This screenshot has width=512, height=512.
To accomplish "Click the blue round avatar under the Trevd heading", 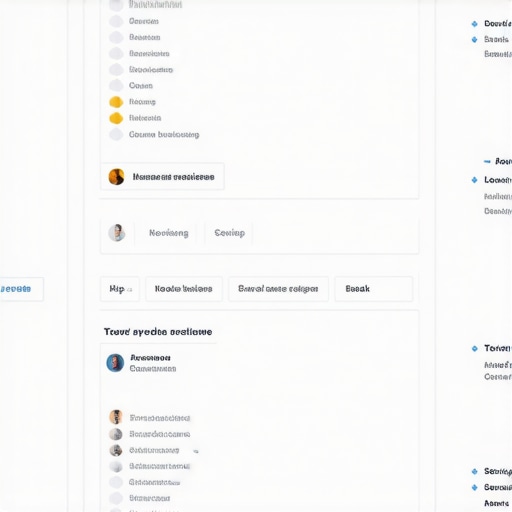I will (x=115, y=363).
